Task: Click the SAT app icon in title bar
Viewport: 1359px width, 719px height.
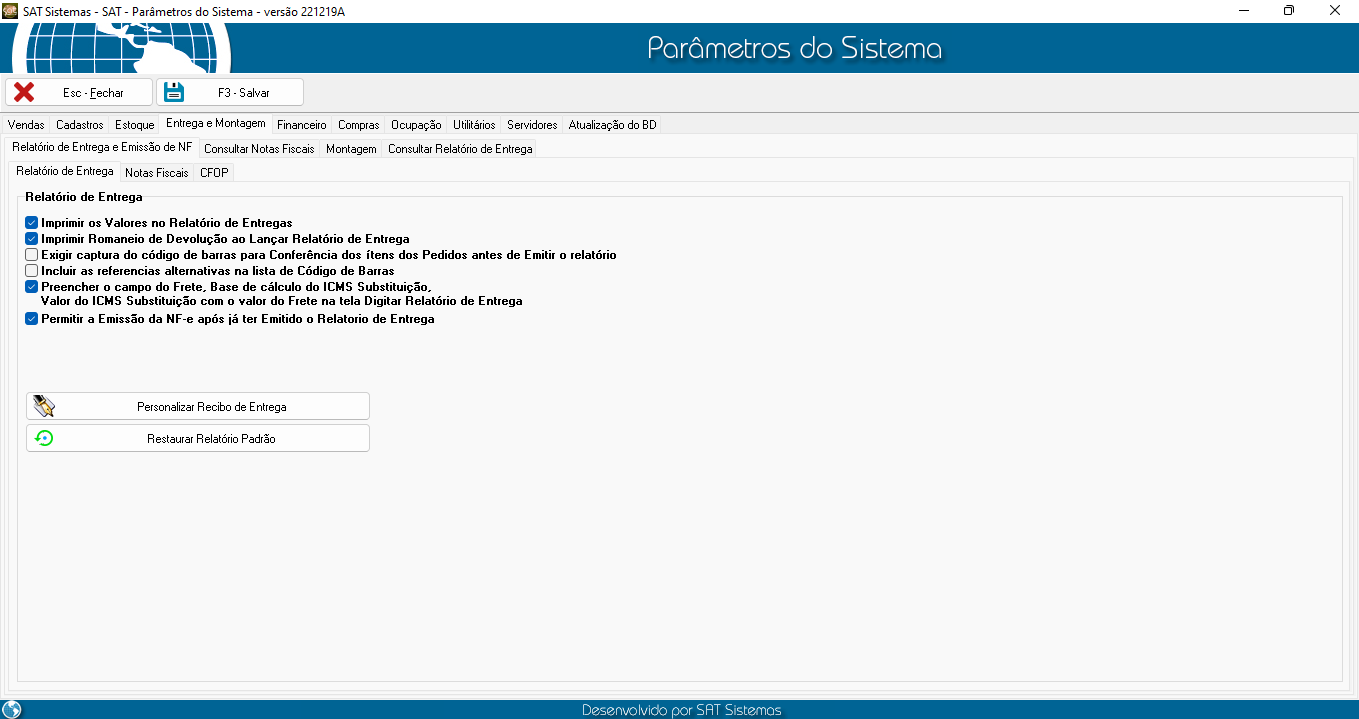Action: tap(10, 11)
